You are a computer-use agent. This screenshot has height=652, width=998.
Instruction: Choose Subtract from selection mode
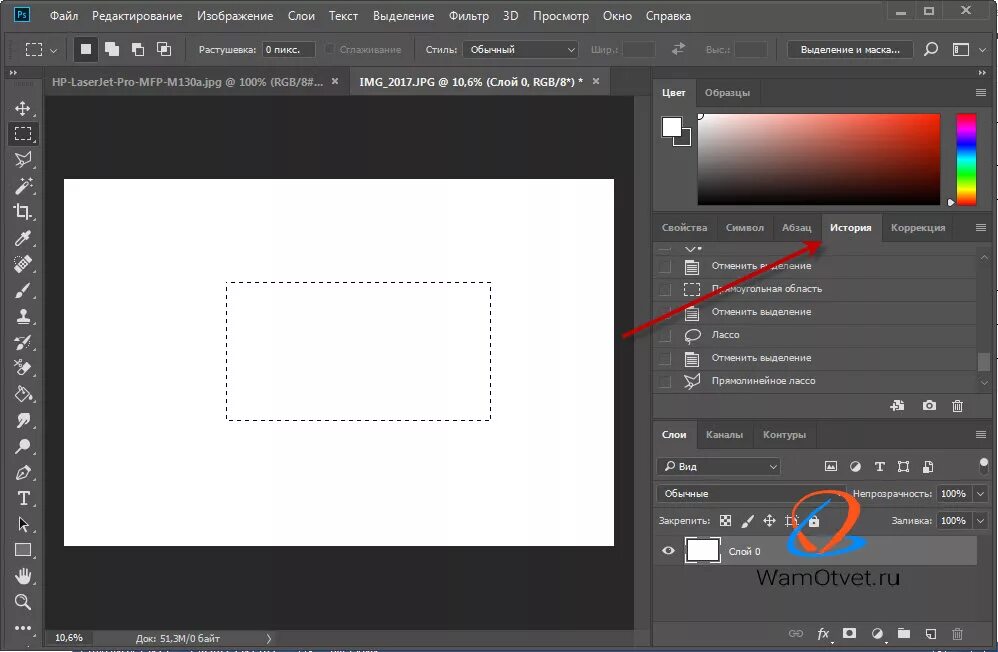[137, 50]
